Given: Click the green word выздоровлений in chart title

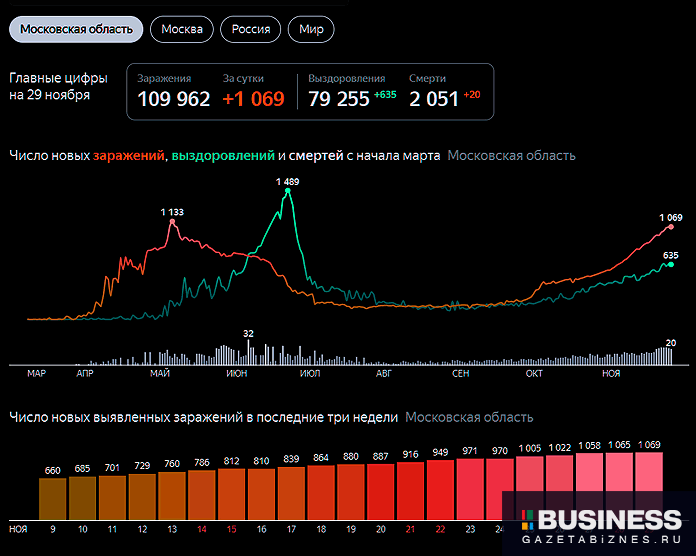Looking at the screenshot, I should pos(223,155).
